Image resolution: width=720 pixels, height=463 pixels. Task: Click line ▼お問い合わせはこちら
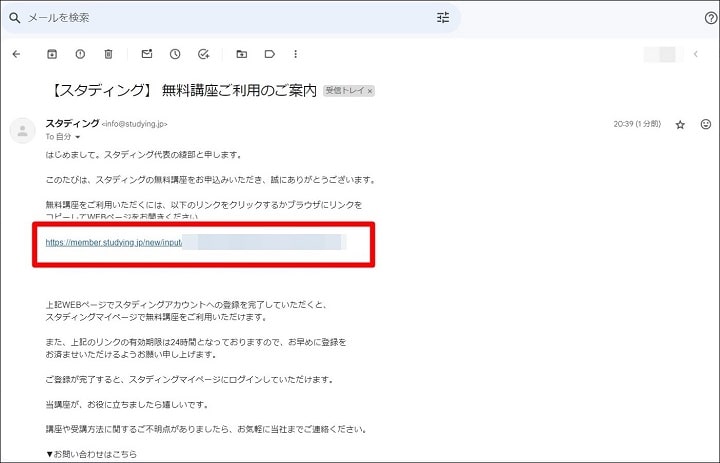[x=91, y=454]
